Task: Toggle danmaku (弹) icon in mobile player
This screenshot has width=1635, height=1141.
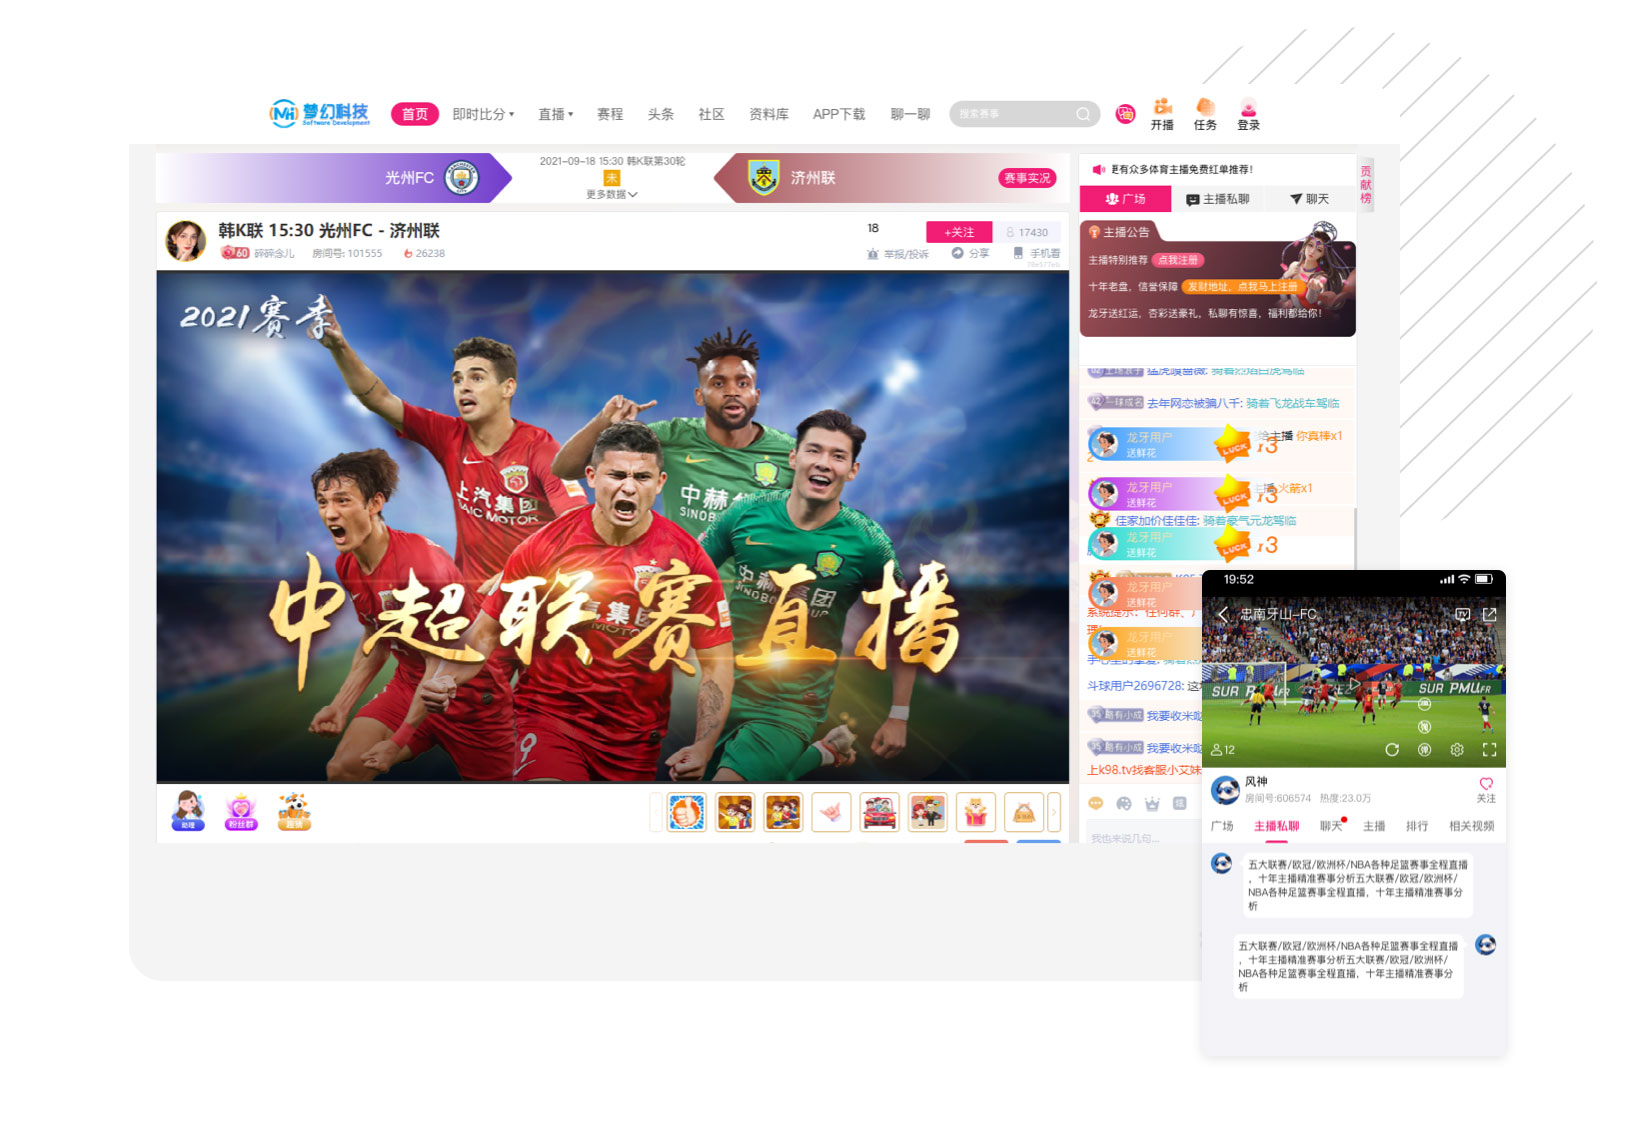Action: pyautogui.click(x=1425, y=749)
